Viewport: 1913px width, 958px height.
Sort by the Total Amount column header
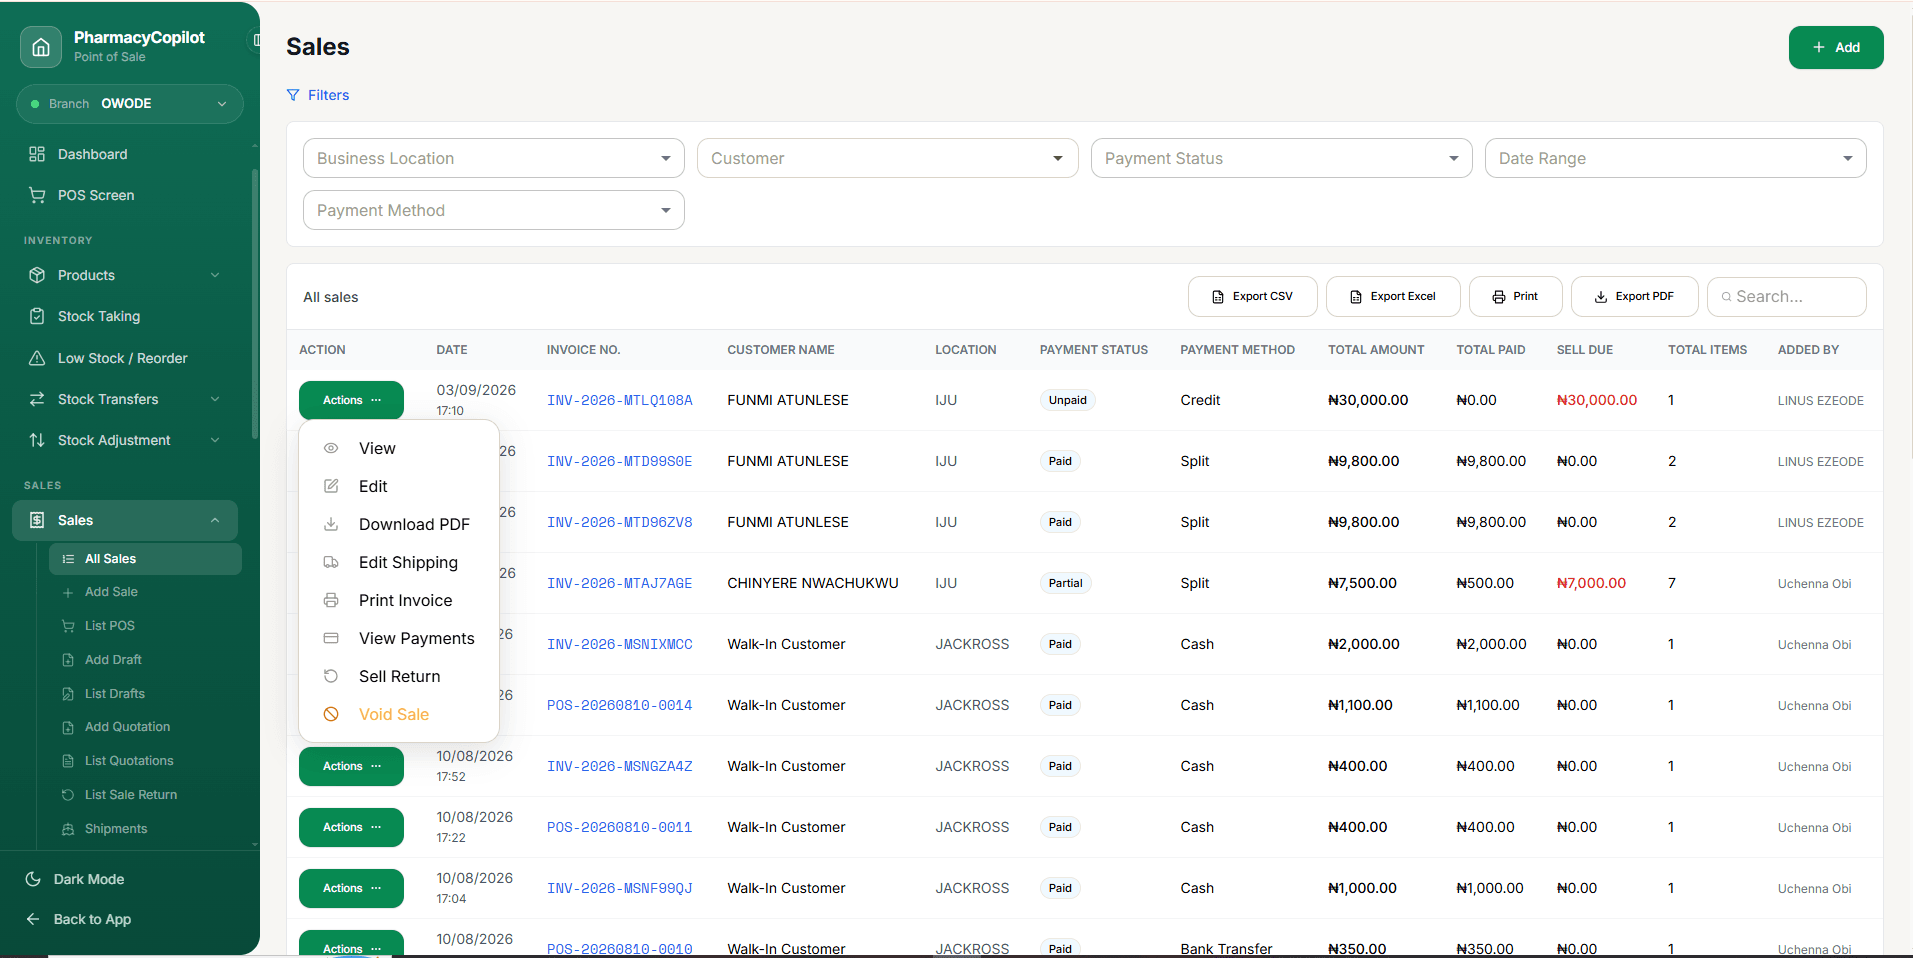tap(1376, 350)
